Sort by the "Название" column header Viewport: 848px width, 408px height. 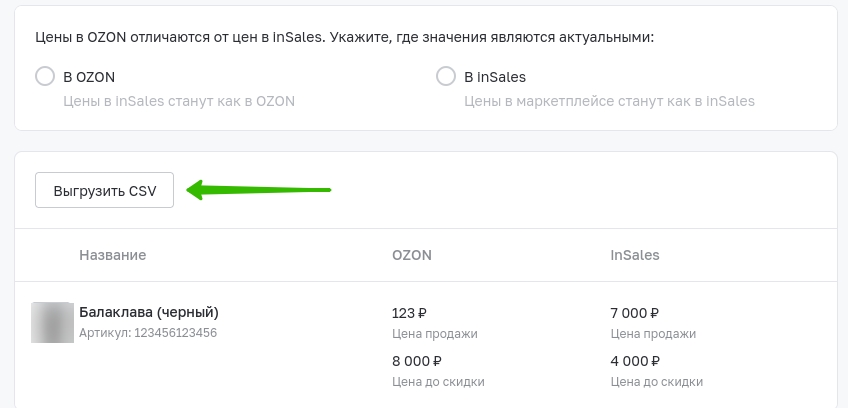click(x=112, y=255)
